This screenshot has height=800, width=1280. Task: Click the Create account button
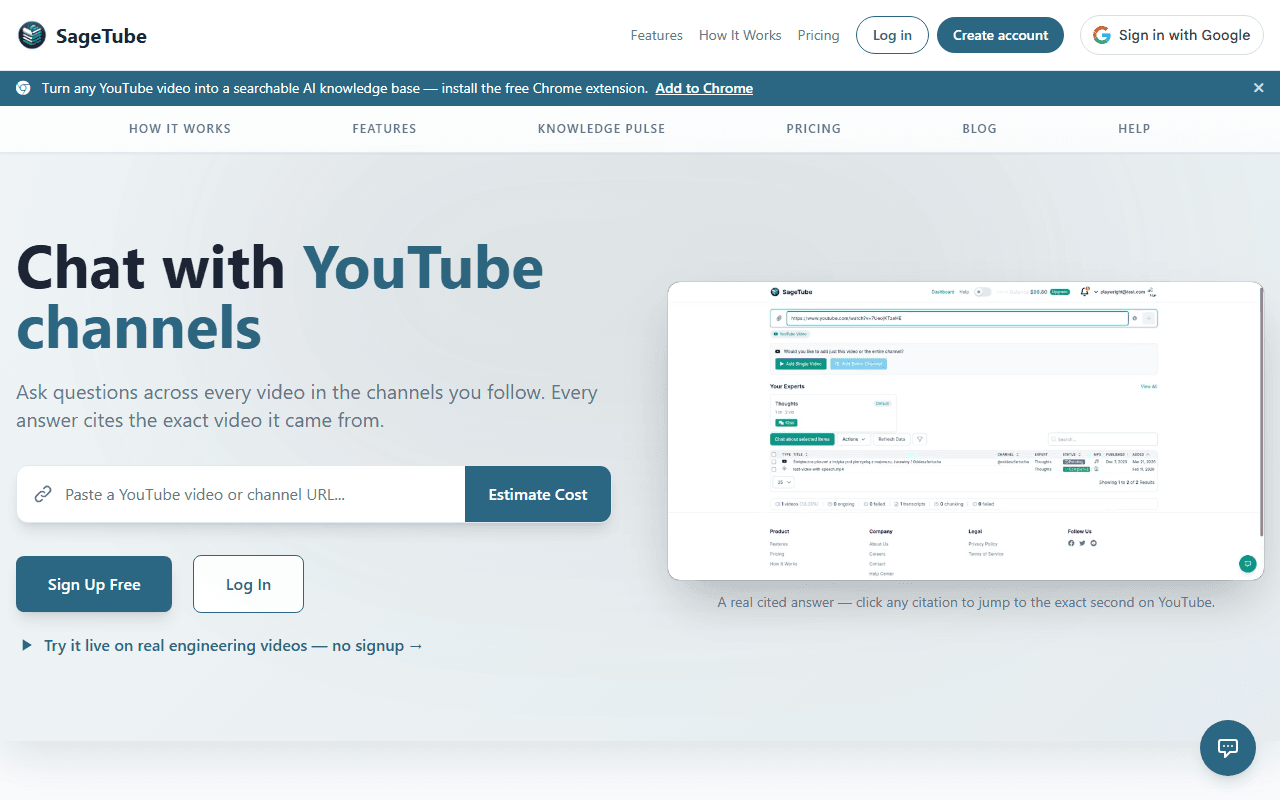(x=1000, y=35)
